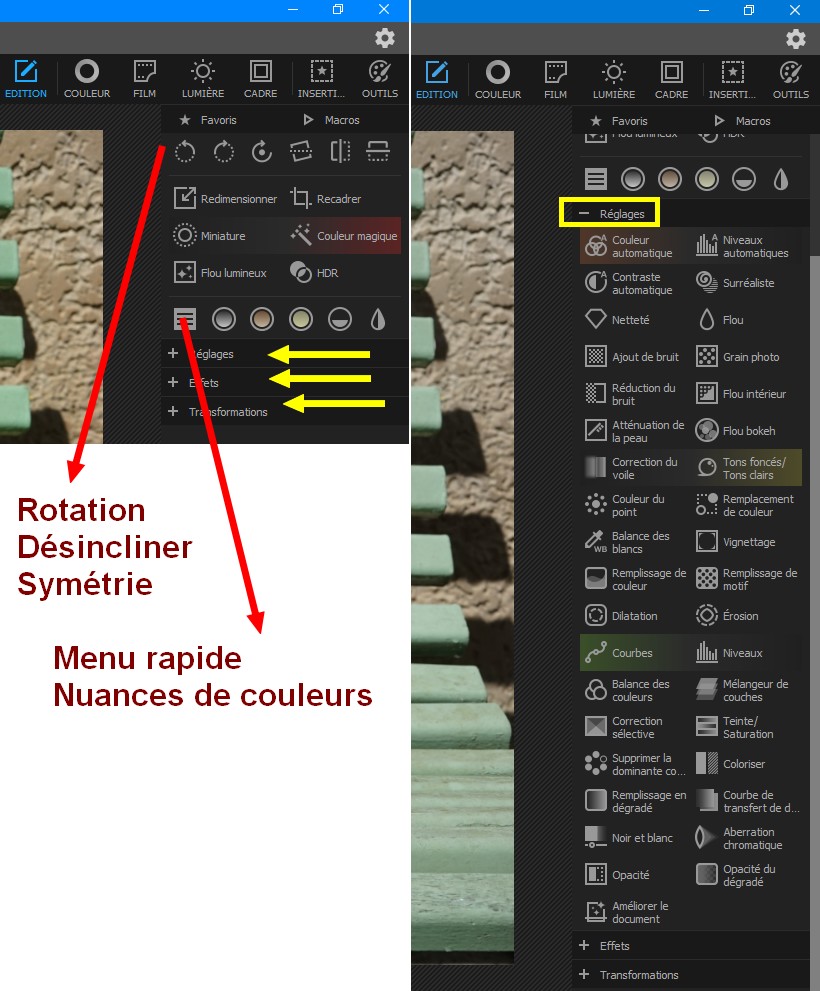
Task: Expand Transformations section in left window
Action: point(285,411)
